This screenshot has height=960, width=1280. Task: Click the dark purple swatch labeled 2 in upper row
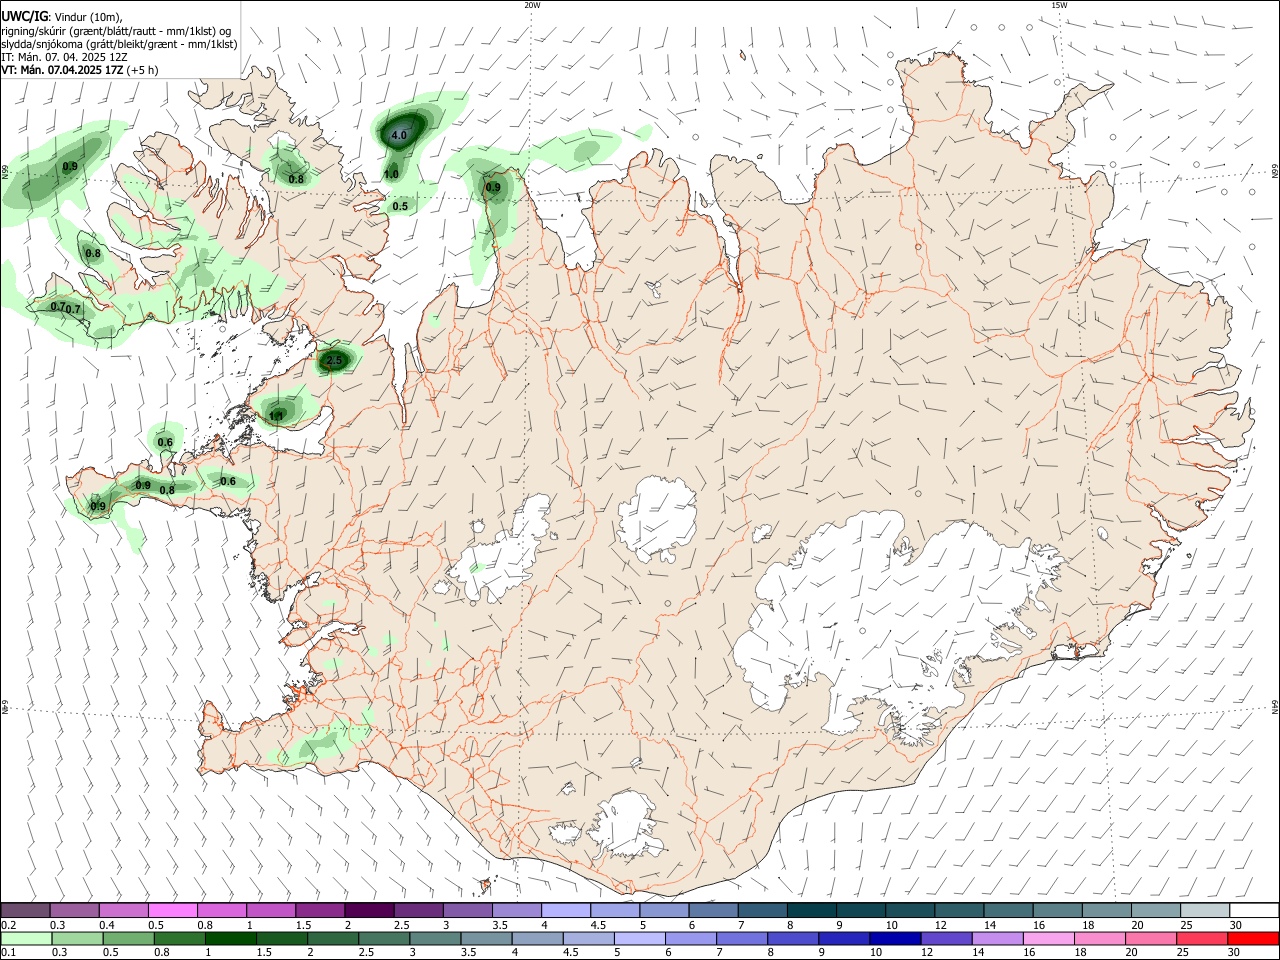(x=369, y=910)
